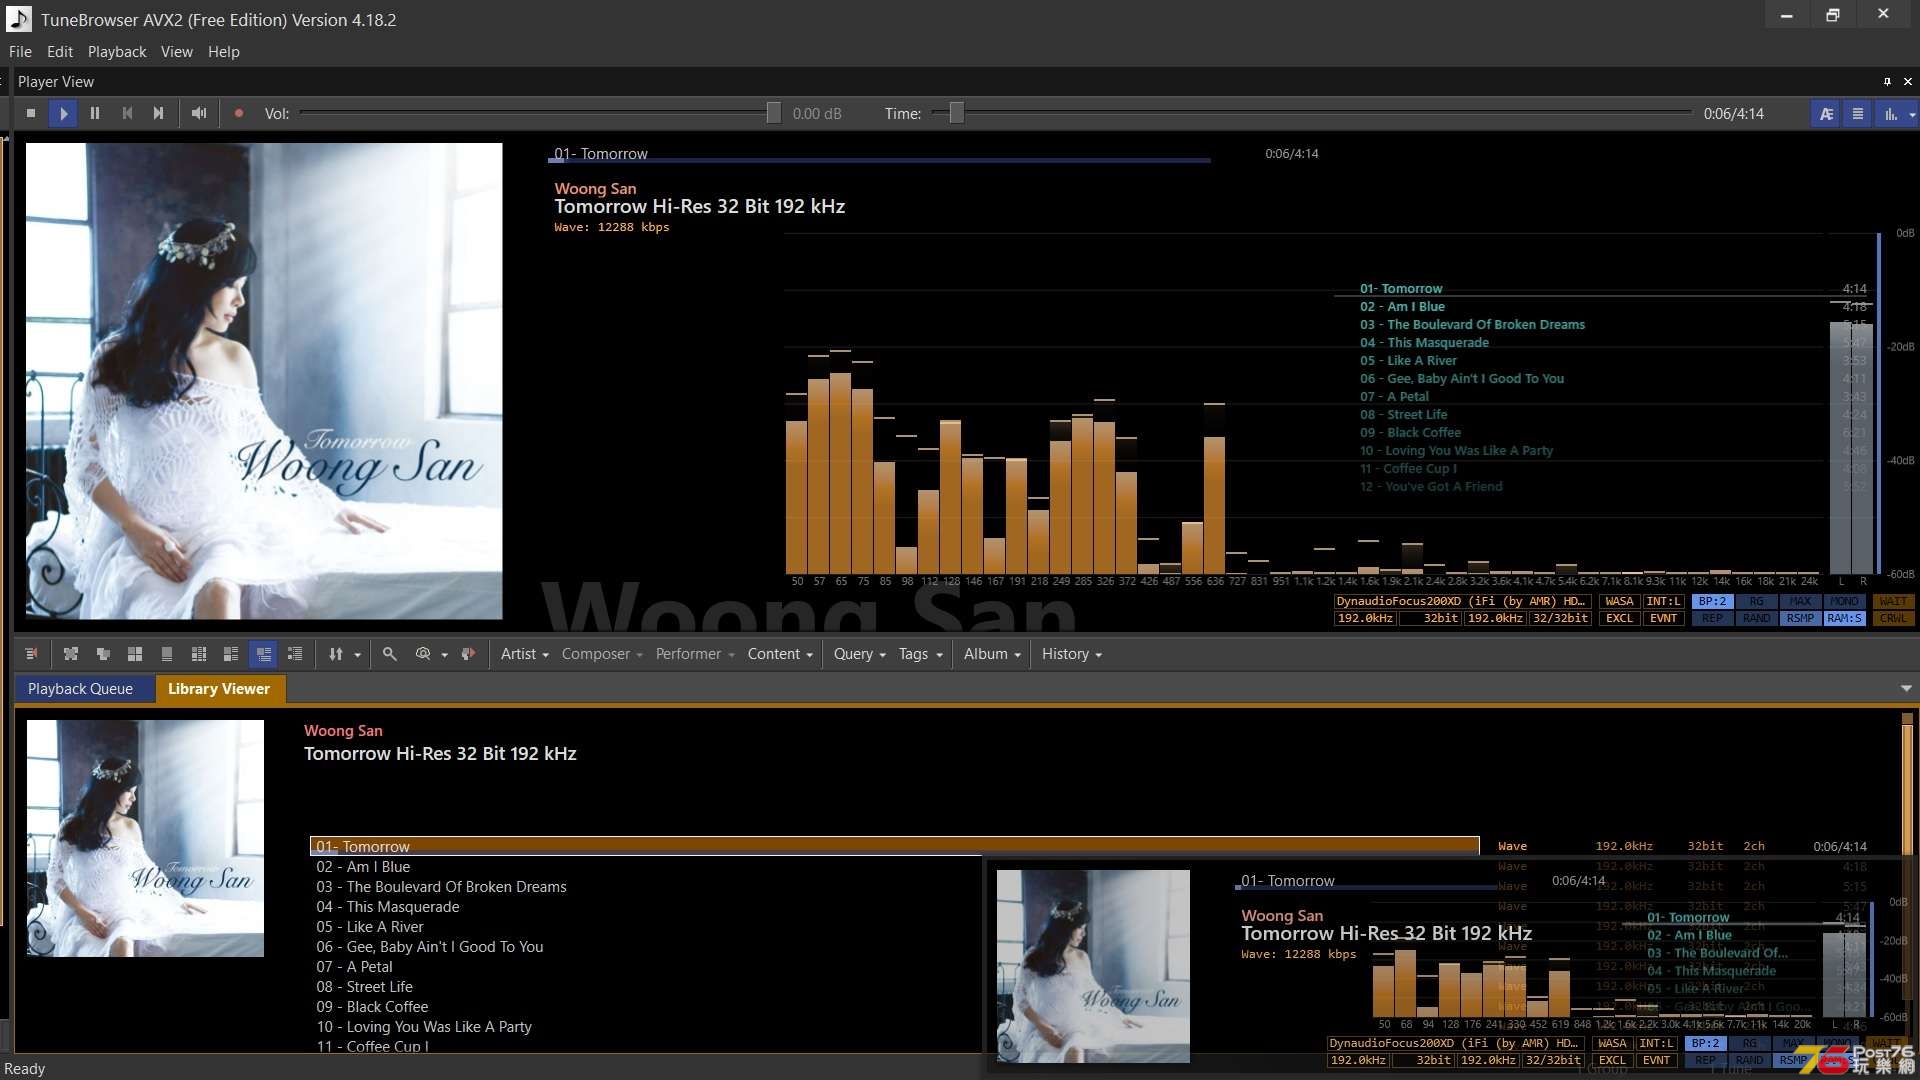
Task: Click the text style icon in player toolbar
Action: (x=1826, y=114)
